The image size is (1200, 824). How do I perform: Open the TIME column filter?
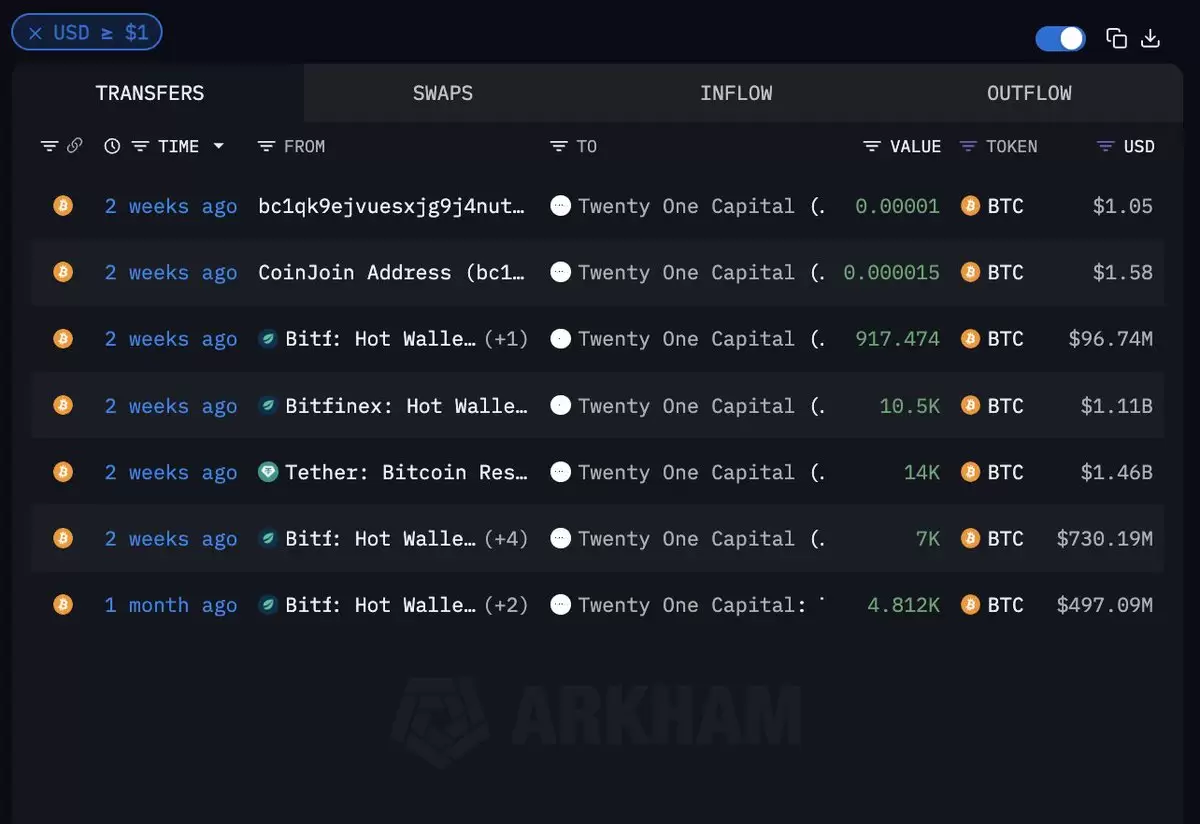click(x=141, y=146)
